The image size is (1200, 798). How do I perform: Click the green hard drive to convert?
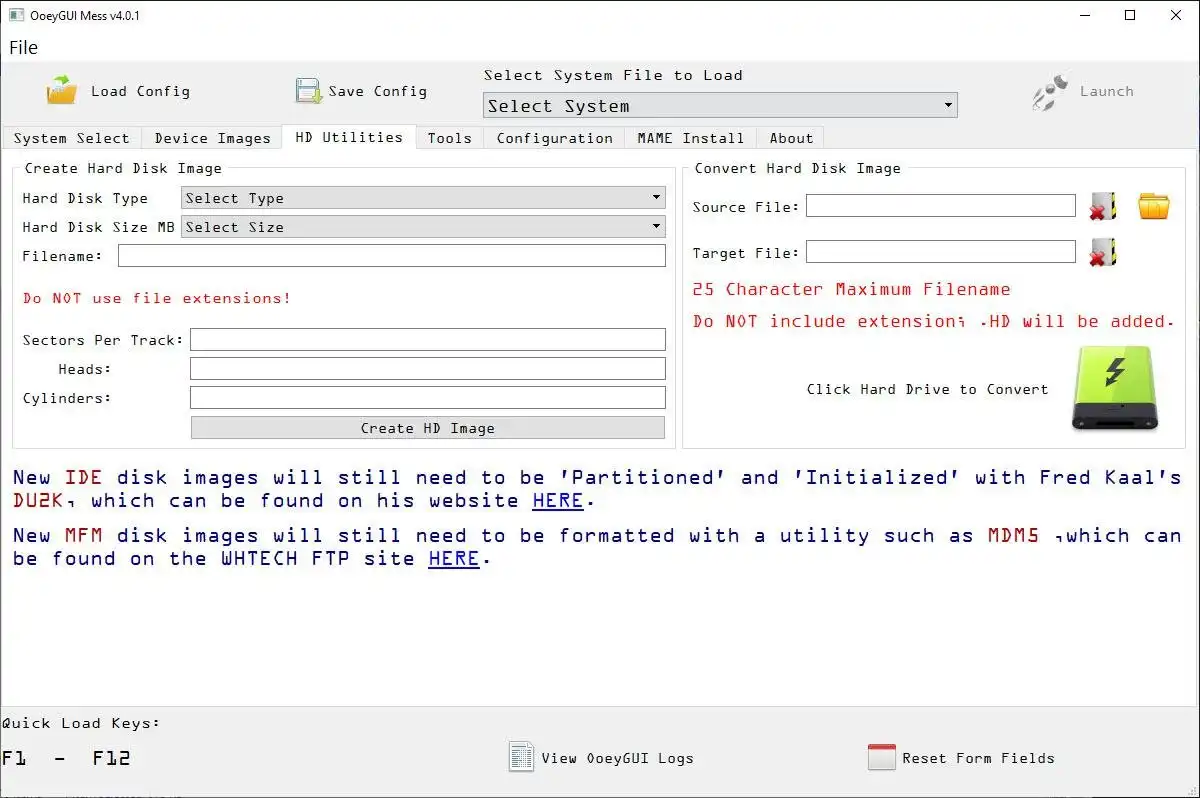pyautogui.click(x=1114, y=389)
